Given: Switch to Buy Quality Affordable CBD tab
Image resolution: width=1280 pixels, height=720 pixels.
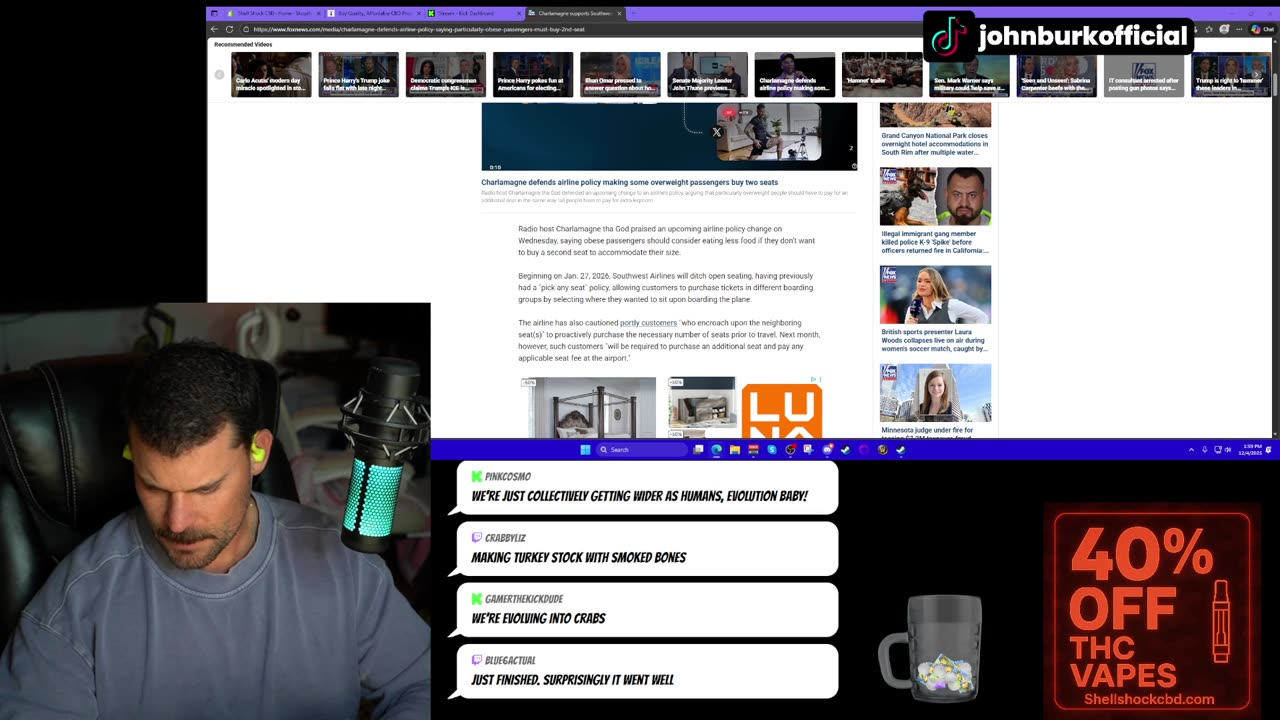Looking at the screenshot, I should [374, 13].
